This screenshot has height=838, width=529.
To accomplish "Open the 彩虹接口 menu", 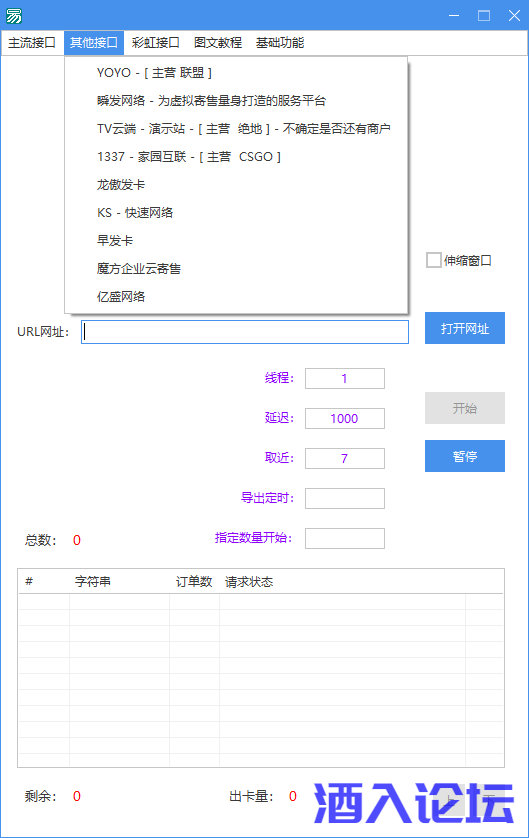I will [155, 43].
